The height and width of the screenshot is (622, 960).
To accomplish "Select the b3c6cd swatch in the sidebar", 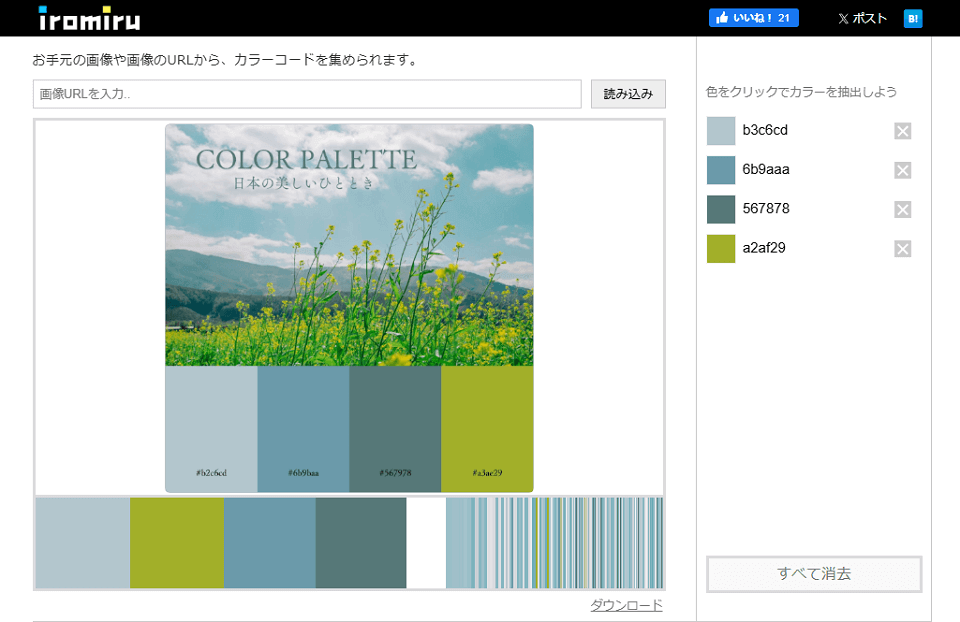I will (x=721, y=131).
